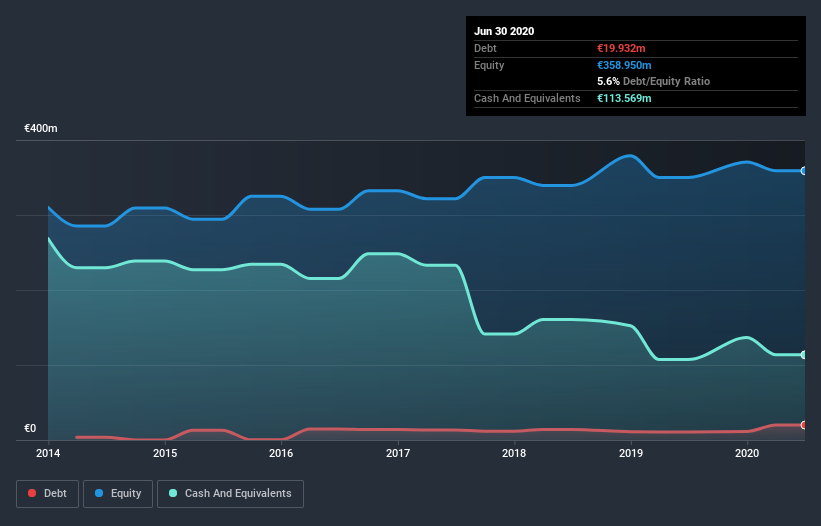Click the €358.950m equity value
Image resolution: width=821 pixels, height=526 pixels.
click(624, 65)
